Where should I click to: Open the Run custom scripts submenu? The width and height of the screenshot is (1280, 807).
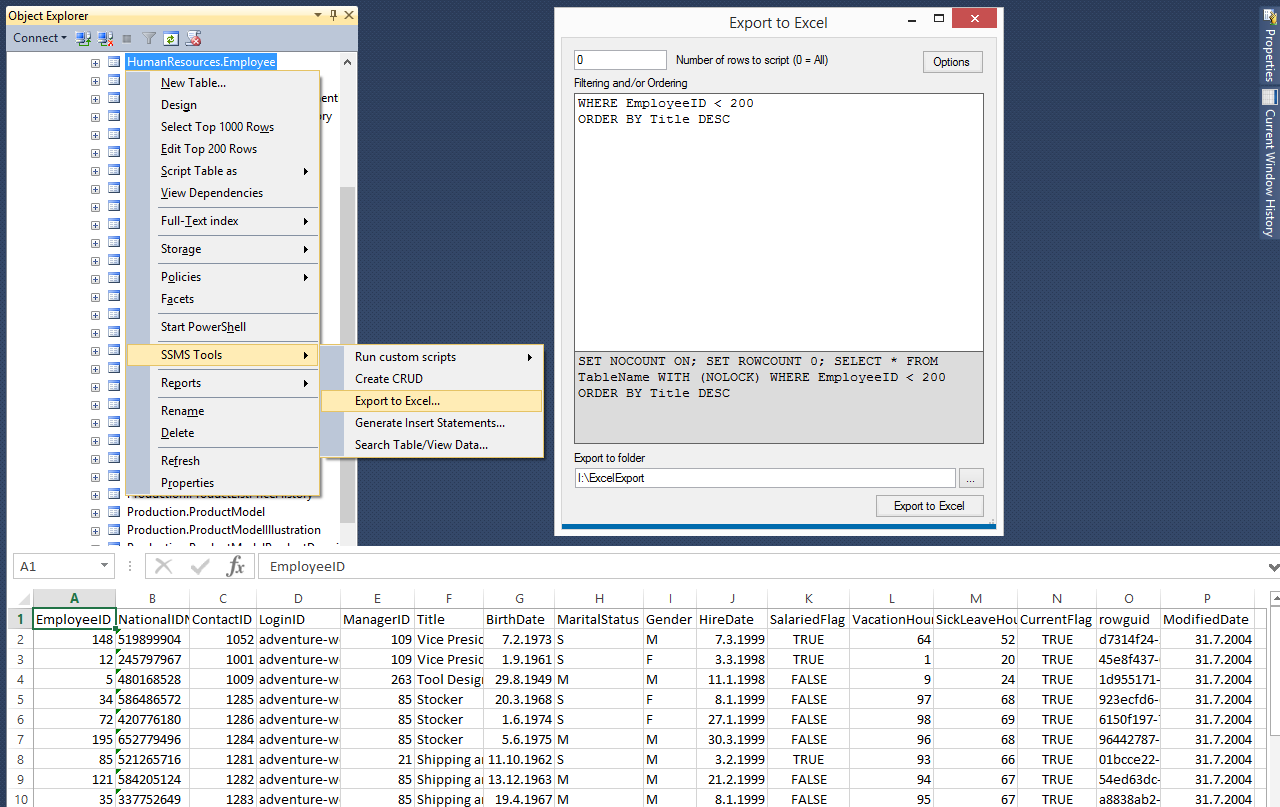[432, 357]
